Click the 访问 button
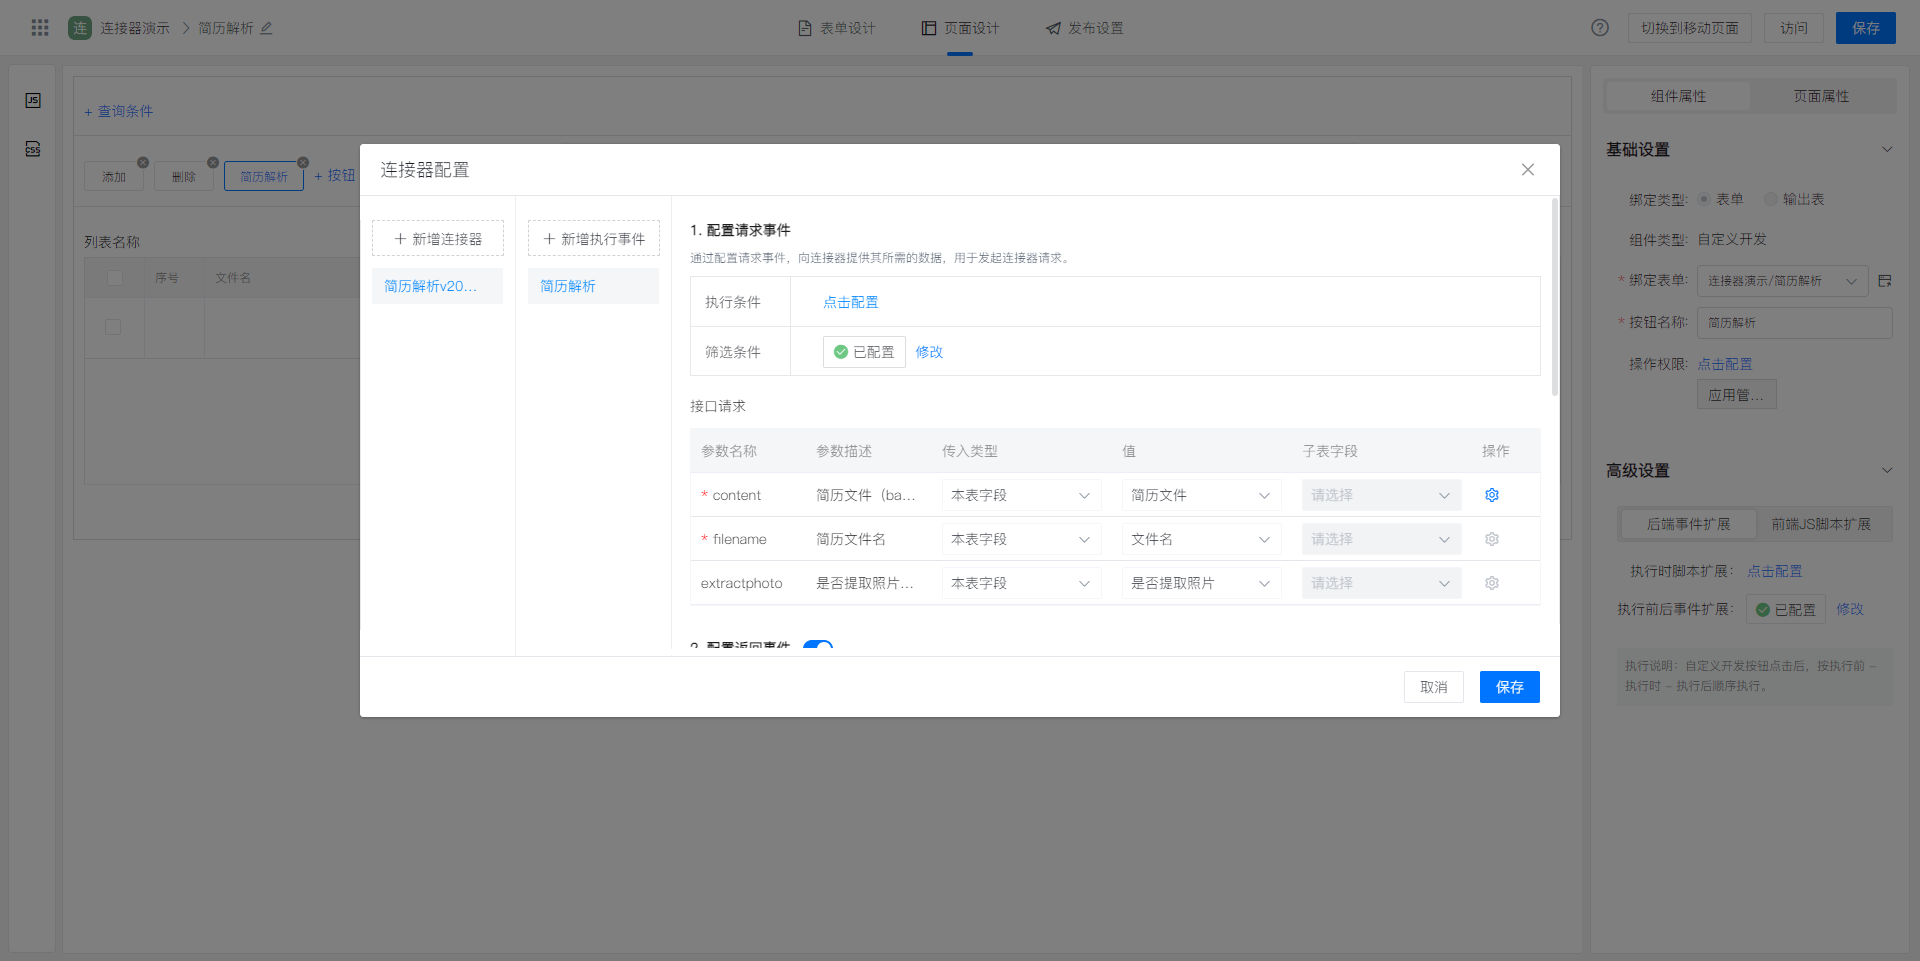The image size is (1920, 961). tap(1794, 28)
